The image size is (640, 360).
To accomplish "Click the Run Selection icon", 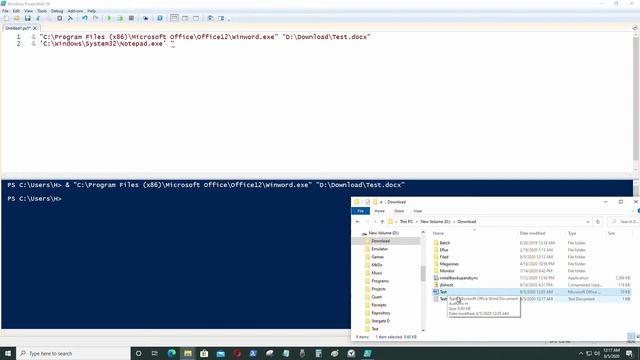I will (120, 18).
